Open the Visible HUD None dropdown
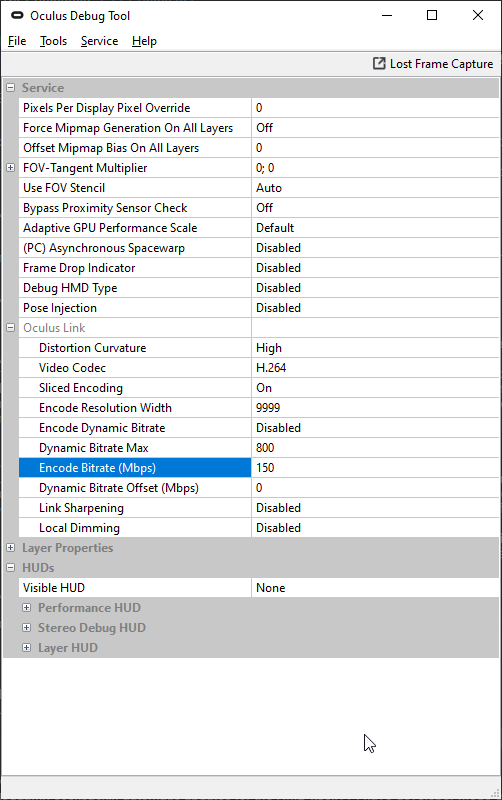The width and height of the screenshot is (502, 800). [375, 588]
